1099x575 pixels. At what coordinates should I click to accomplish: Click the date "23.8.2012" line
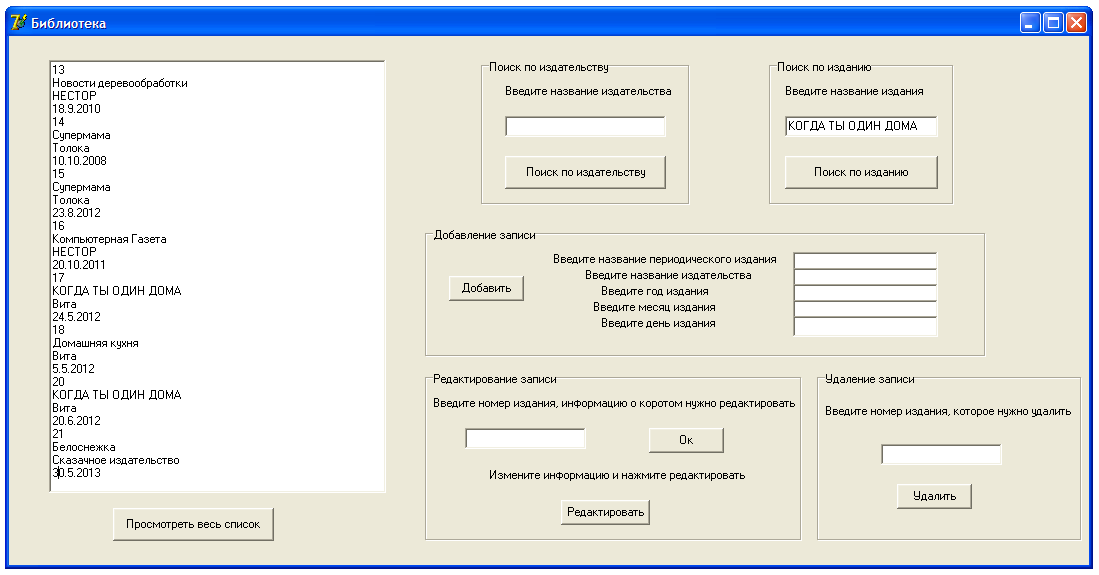(x=76, y=212)
